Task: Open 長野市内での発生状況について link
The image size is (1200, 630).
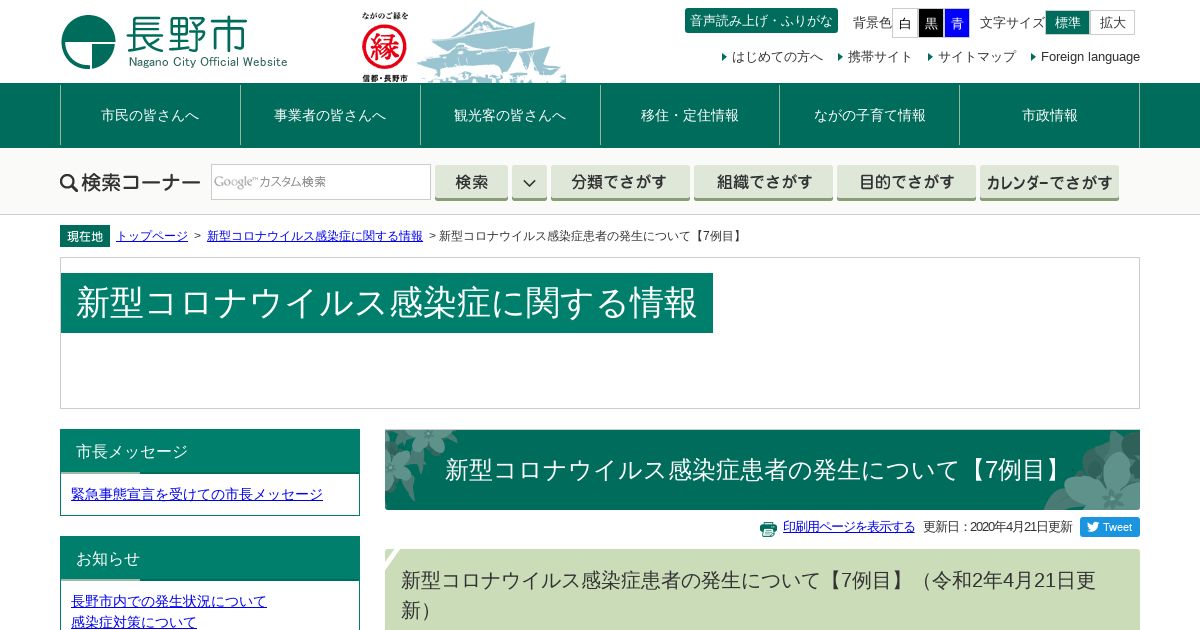Action: [x=169, y=601]
